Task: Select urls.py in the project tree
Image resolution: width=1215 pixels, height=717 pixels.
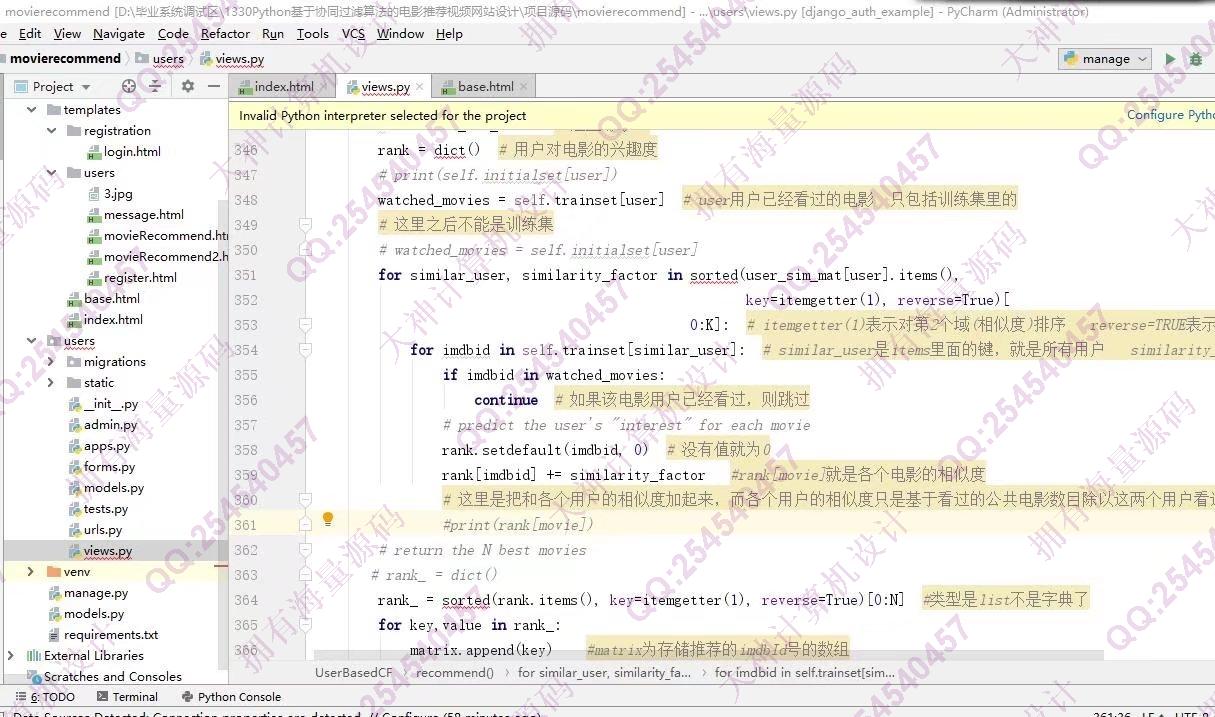Action: pyautogui.click(x=103, y=530)
